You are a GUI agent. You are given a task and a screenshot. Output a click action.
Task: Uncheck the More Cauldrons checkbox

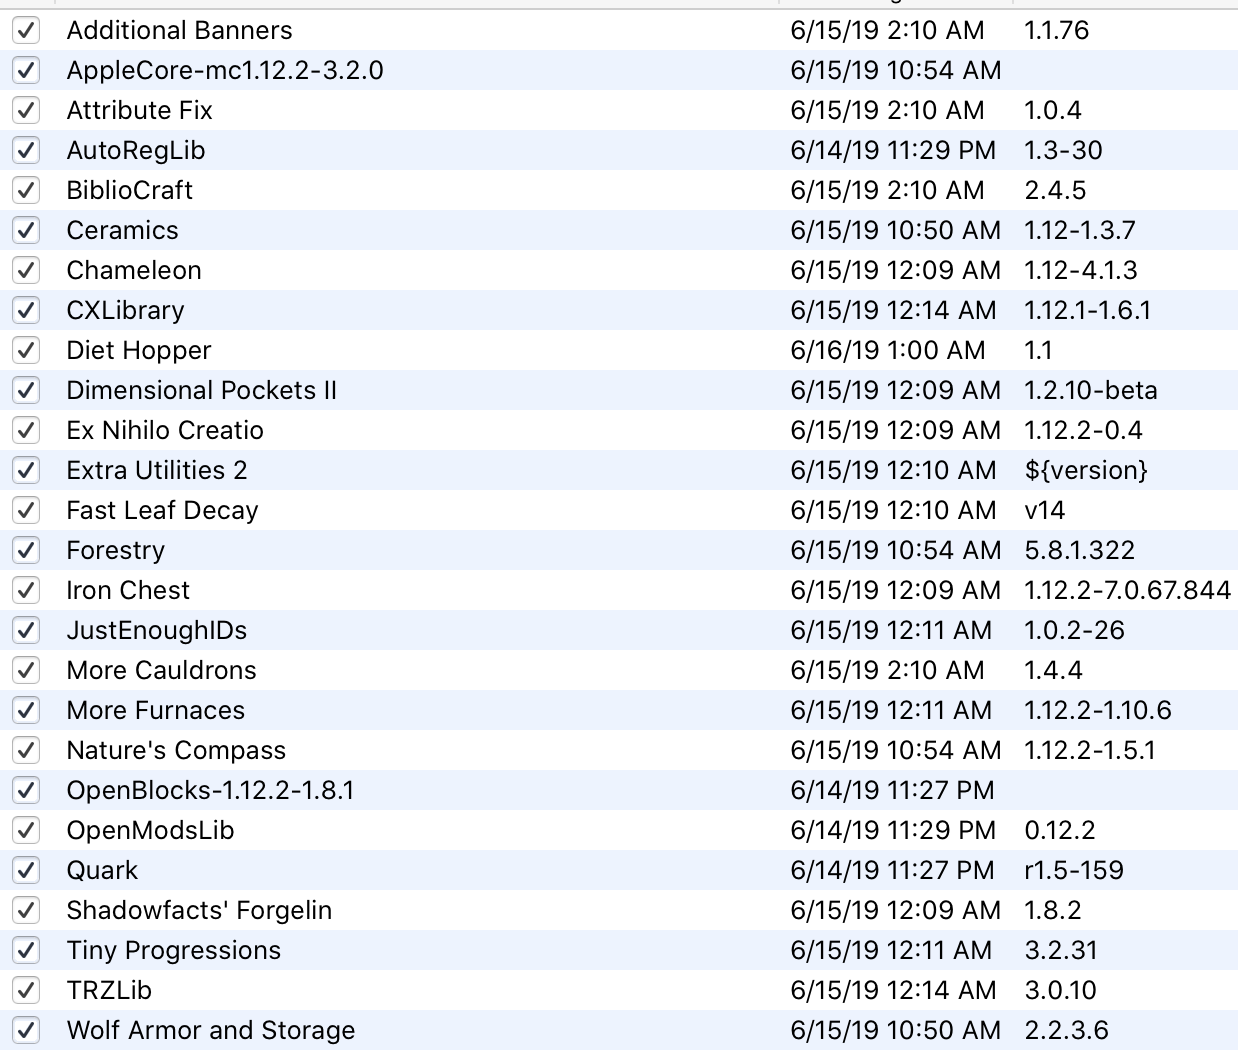tap(26, 670)
